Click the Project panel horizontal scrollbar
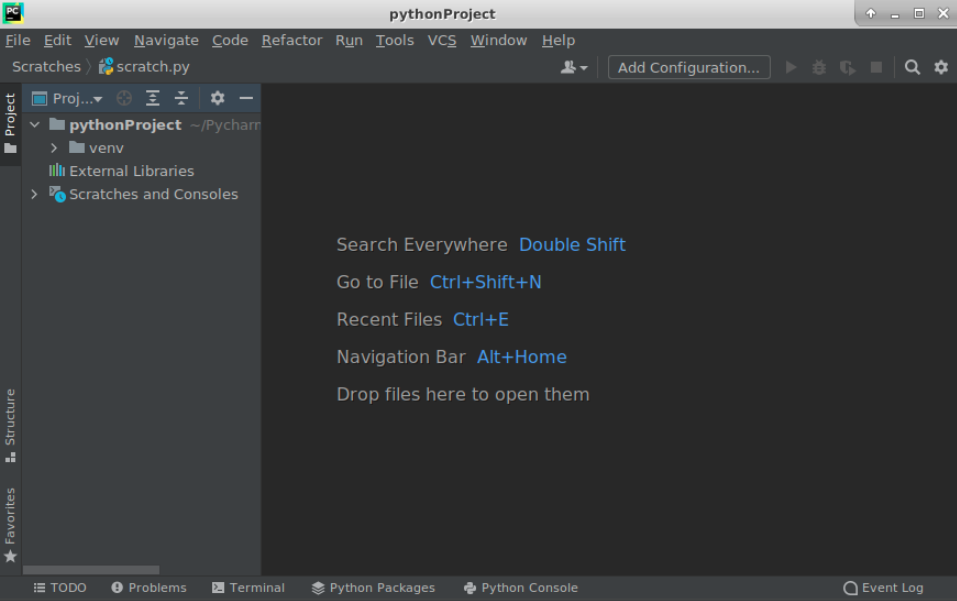 click(x=90, y=570)
